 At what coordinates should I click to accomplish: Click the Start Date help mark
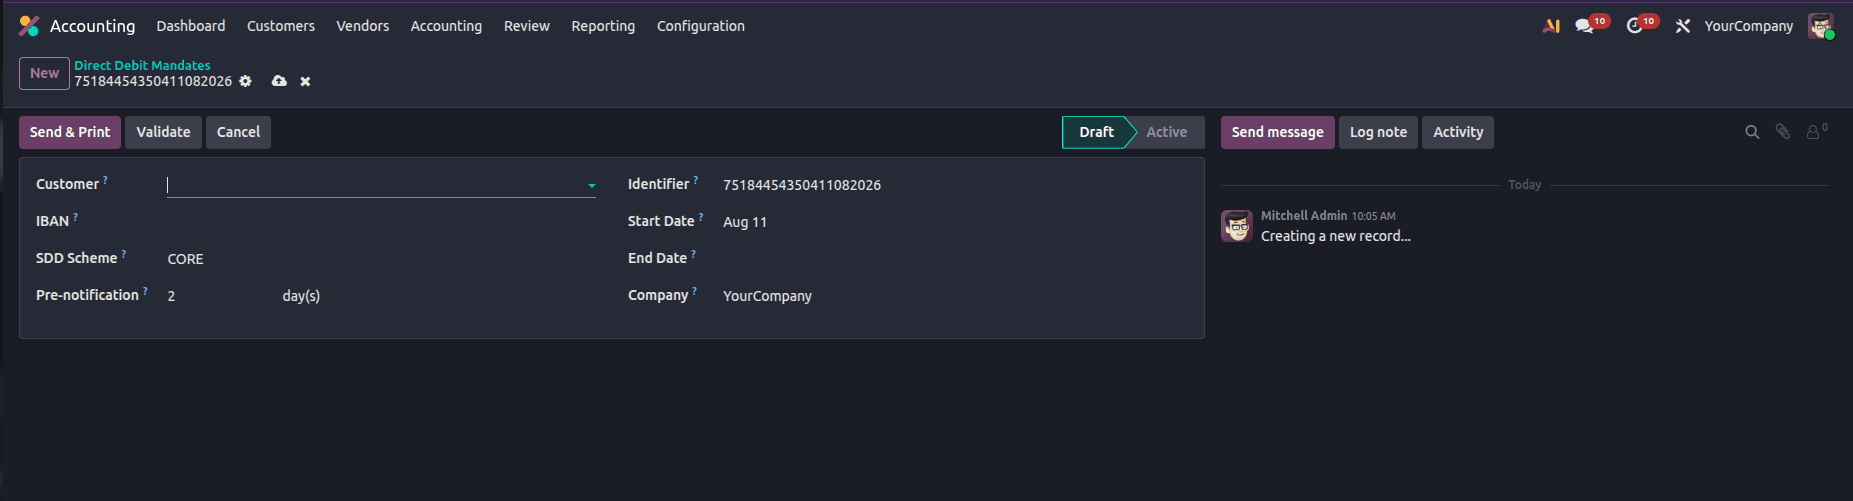click(x=700, y=217)
